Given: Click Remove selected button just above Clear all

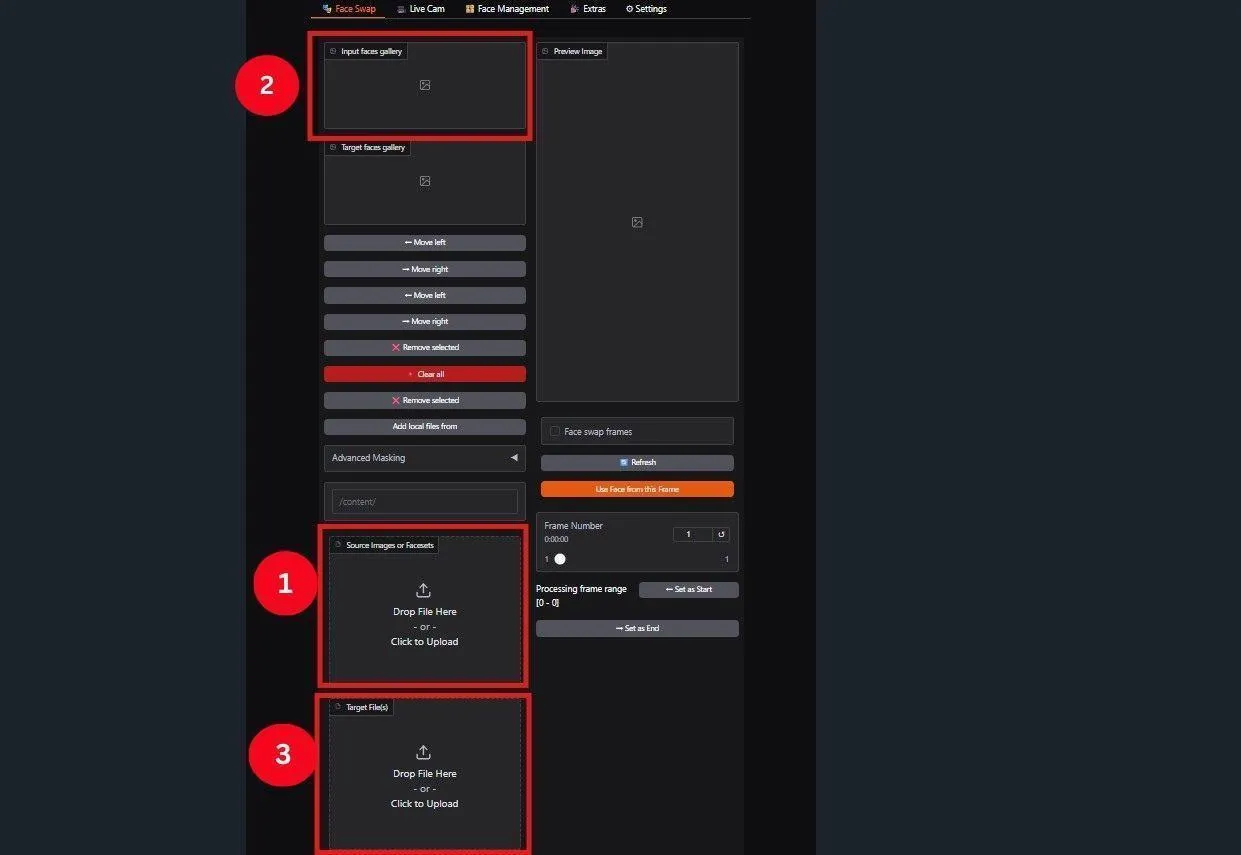Looking at the screenshot, I should pyautogui.click(x=425, y=348).
